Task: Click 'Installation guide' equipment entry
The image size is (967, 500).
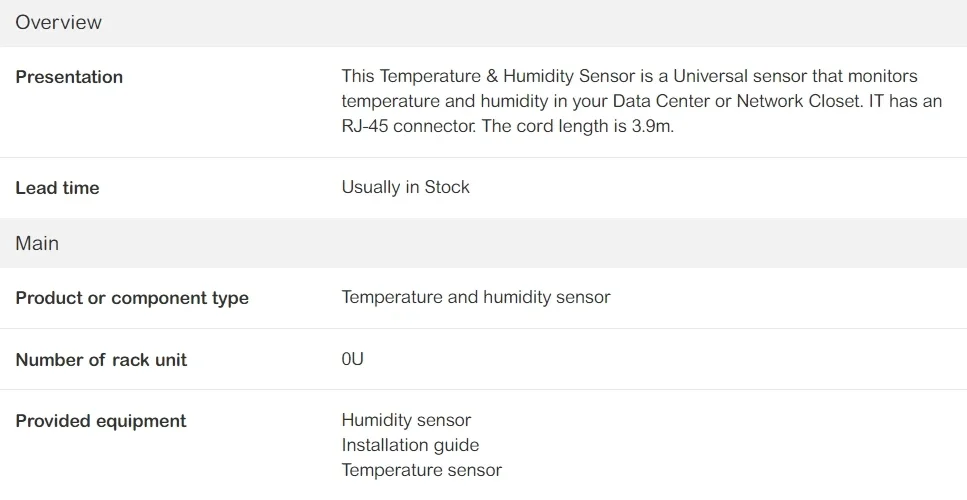Action: (410, 445)
